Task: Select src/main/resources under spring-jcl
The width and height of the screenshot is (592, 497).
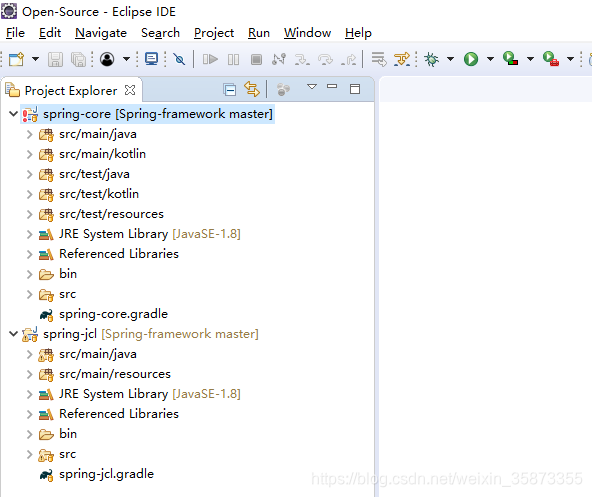Action: pos(115,374)
